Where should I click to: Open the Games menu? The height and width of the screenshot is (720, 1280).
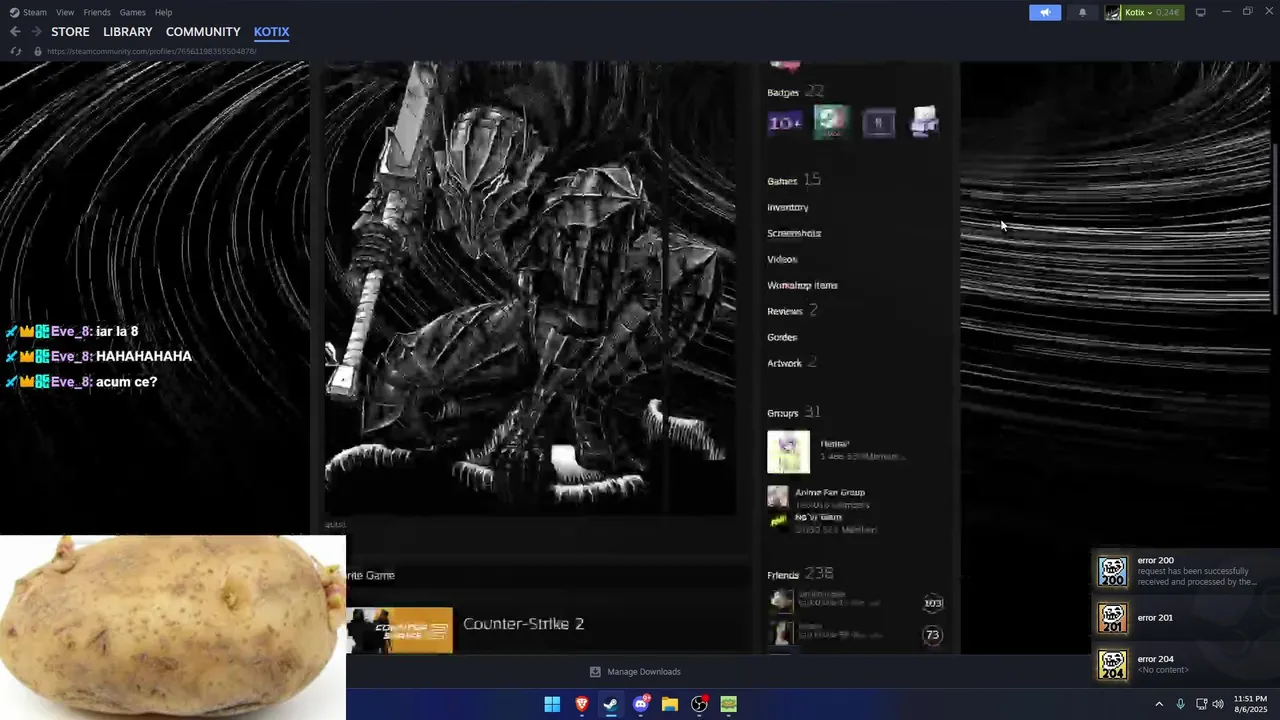[132, 12]
